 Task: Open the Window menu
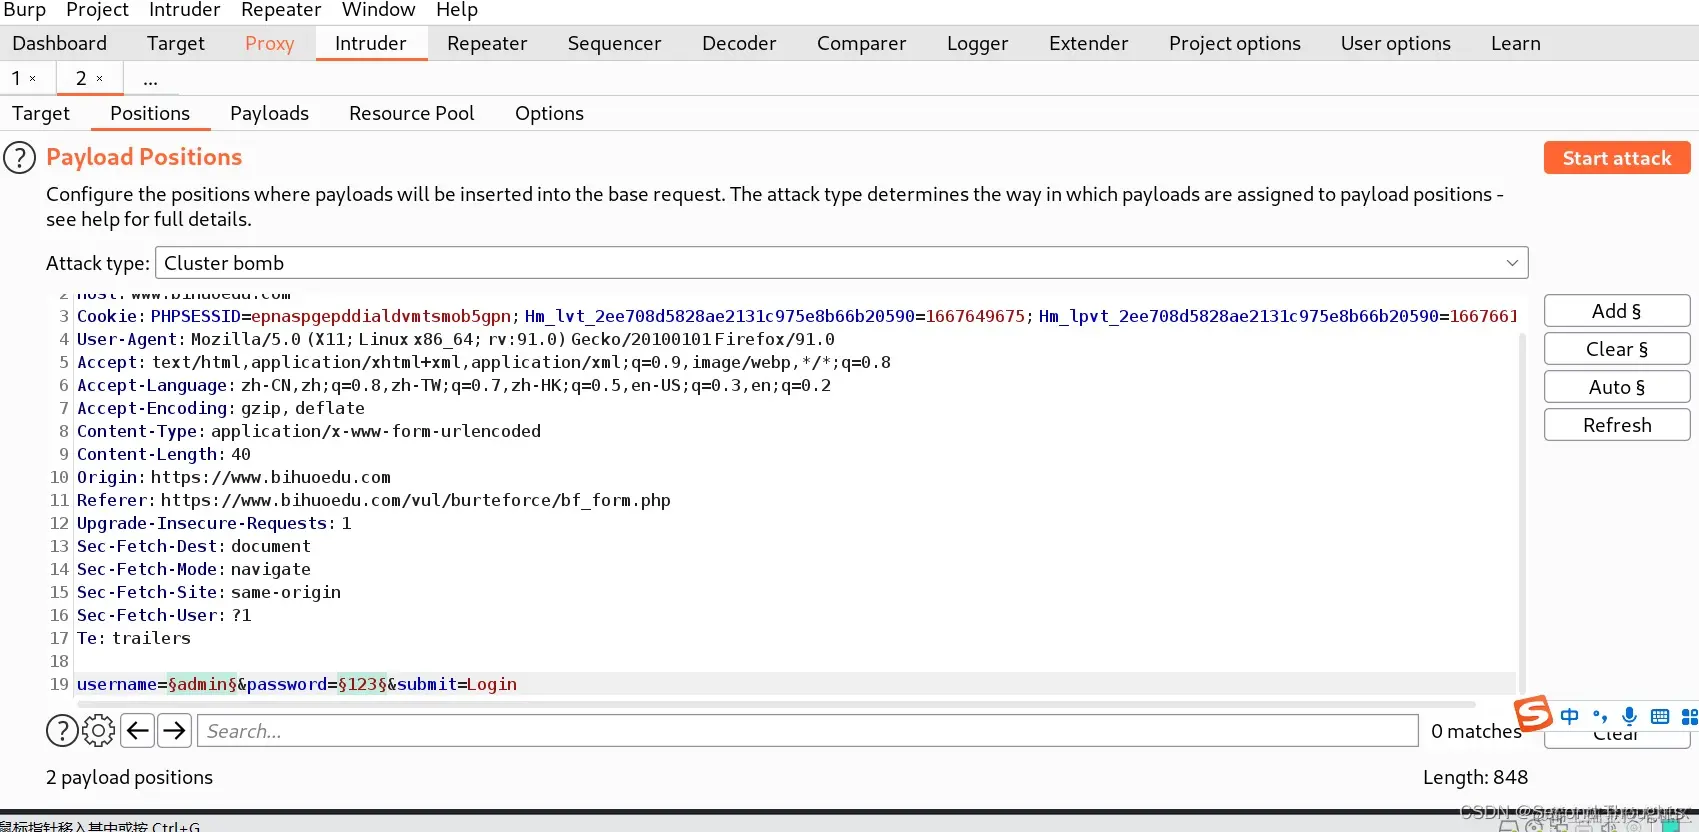pos(378,10)
